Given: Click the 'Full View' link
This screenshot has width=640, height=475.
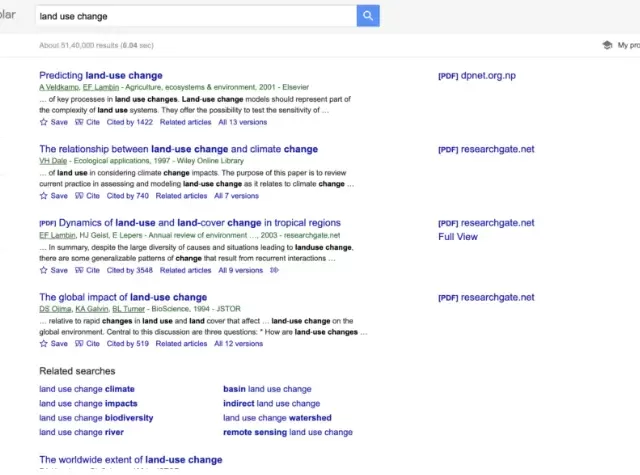Looking at the screenshot, I should (x=458, y=237).
